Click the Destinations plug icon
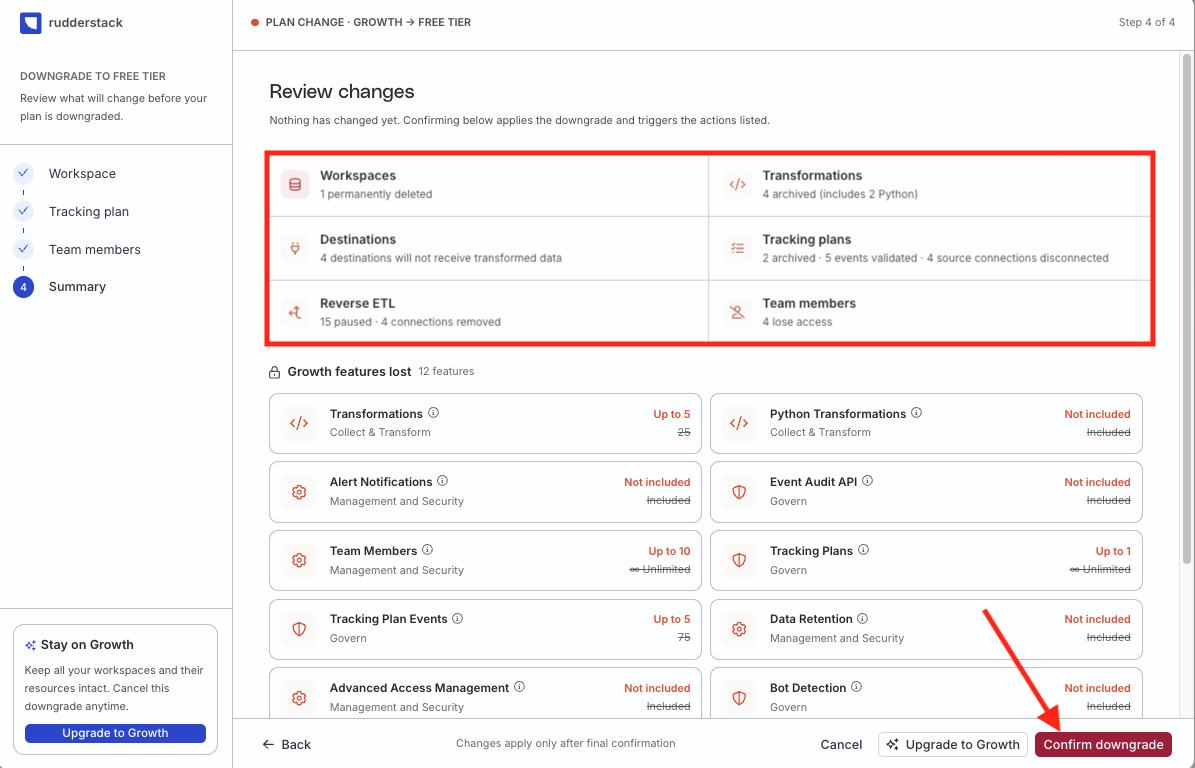 (x=295, y=248)
